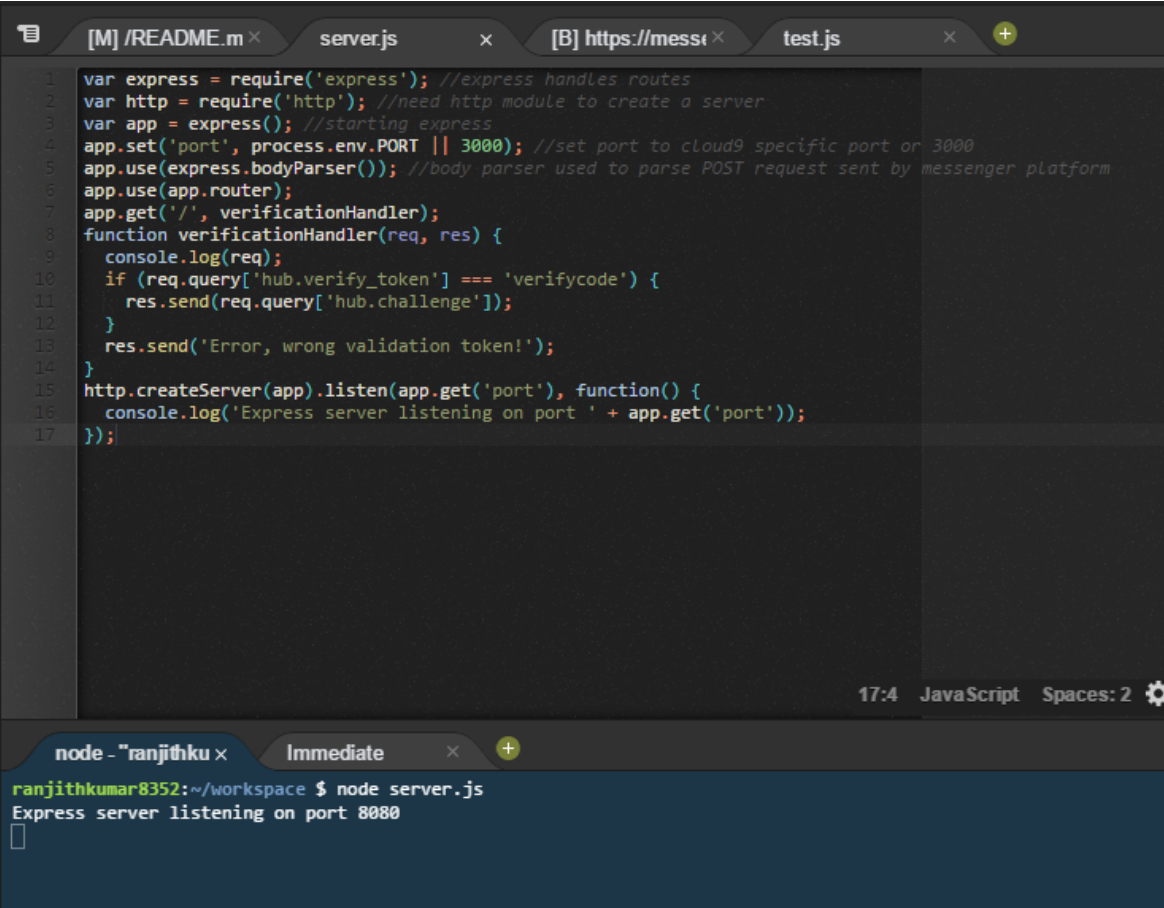Click line number 17 in the gutter

(45, 435)
